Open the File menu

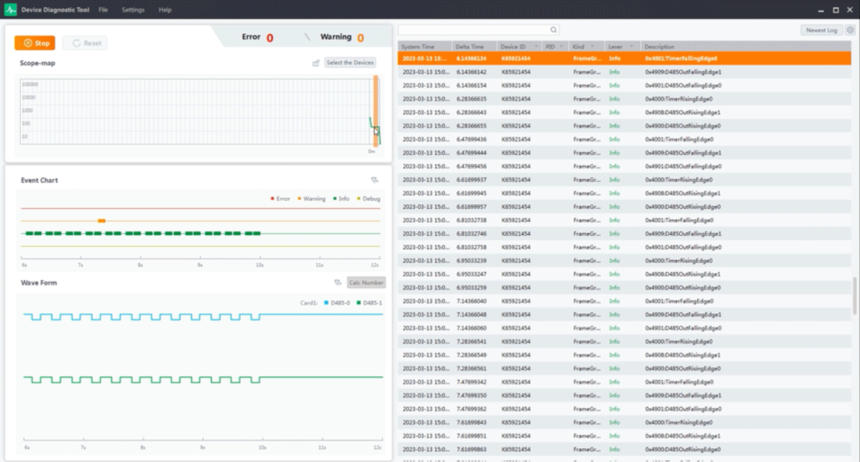[103, 10]
